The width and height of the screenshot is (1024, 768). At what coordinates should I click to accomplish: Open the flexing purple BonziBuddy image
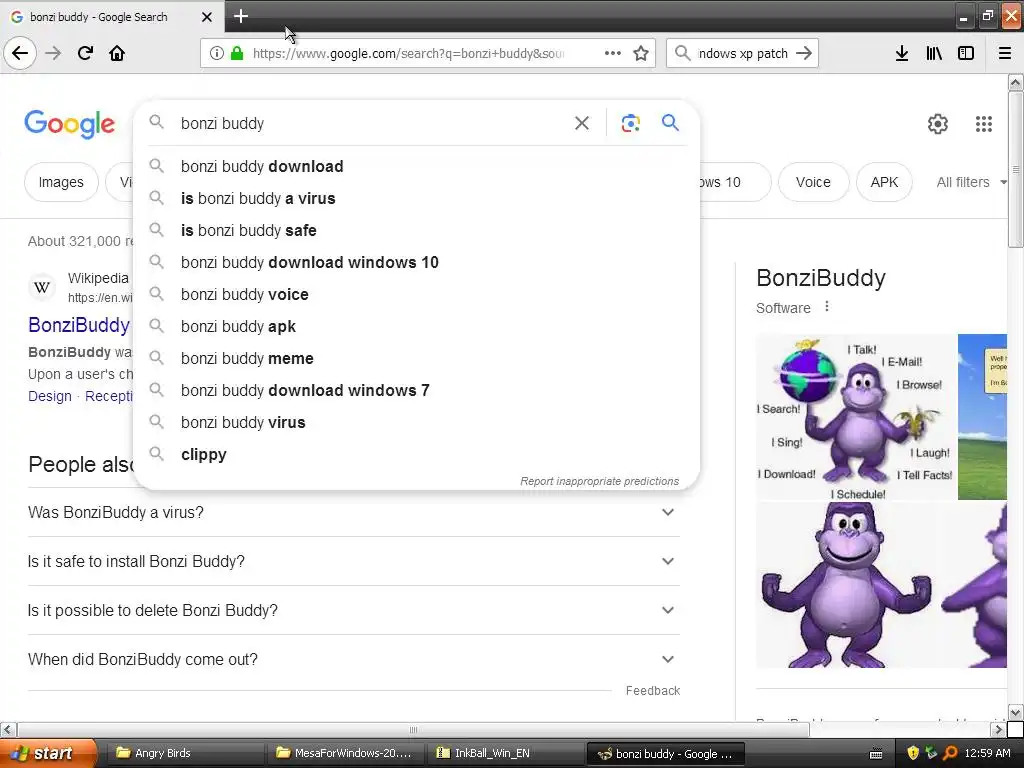coord(846,584)
